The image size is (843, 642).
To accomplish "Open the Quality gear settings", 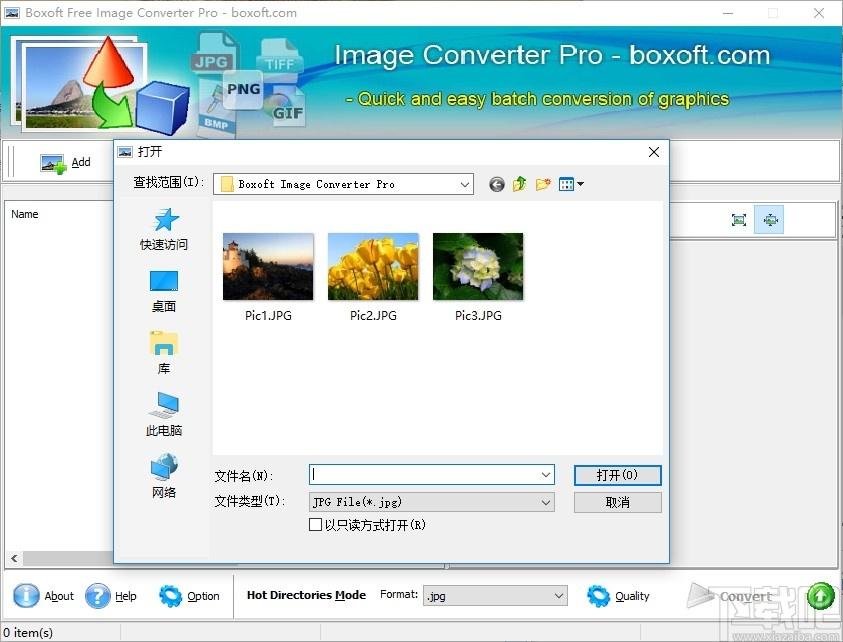I will pos(598,596).
